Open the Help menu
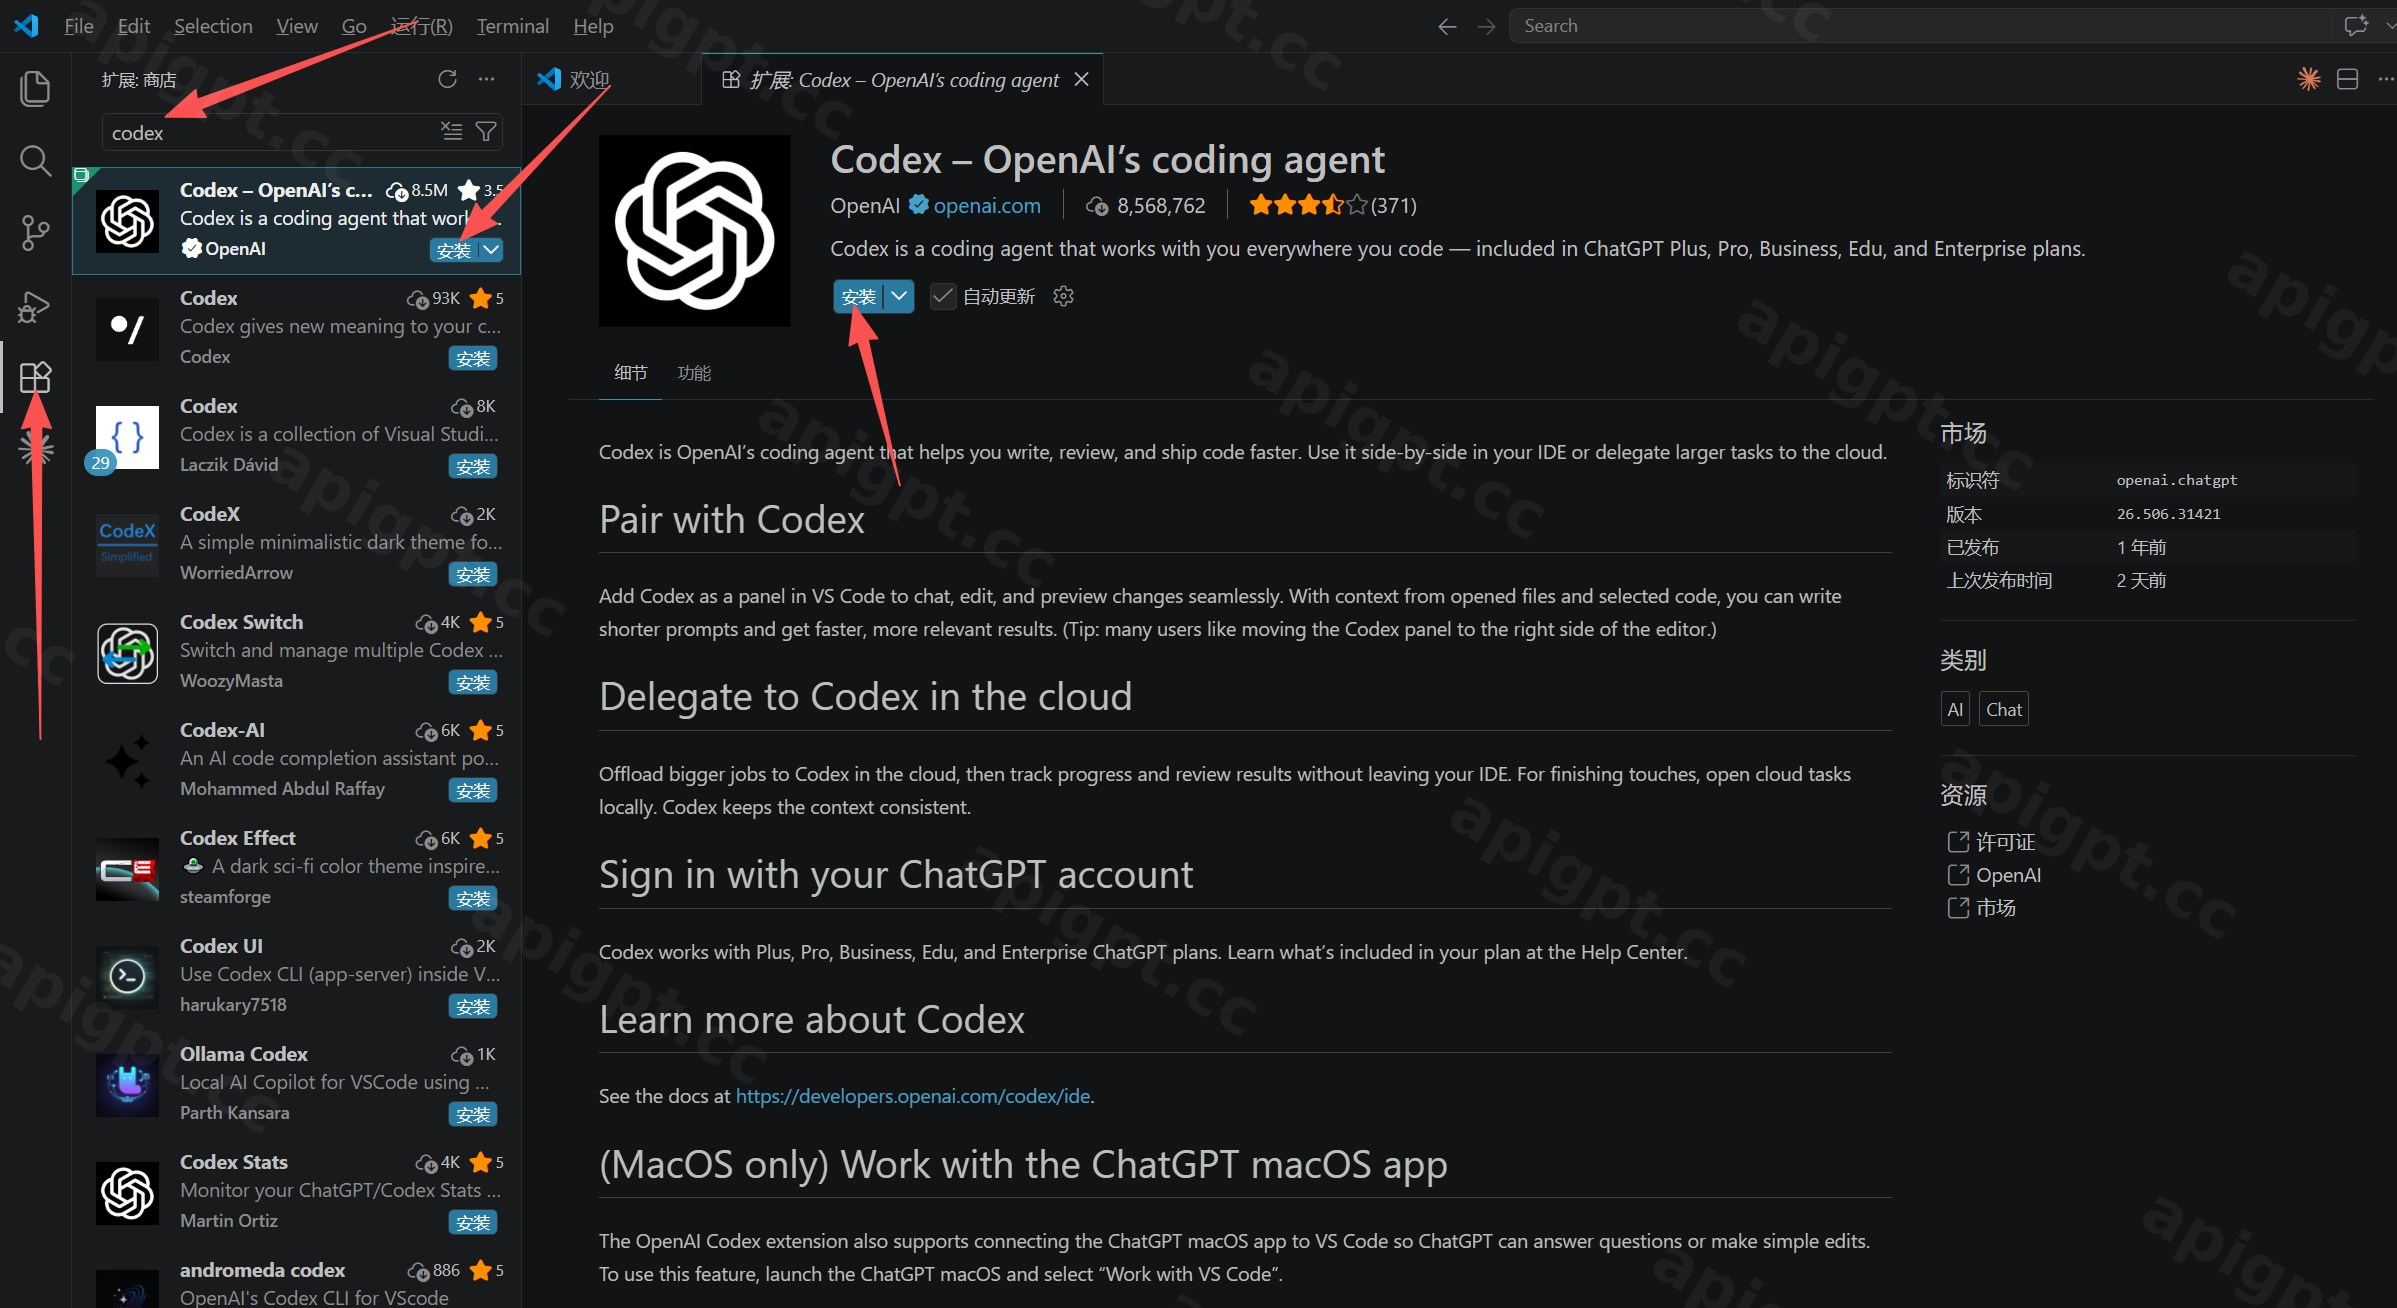Screen dimensions: 2397x1308 (593, 26)
